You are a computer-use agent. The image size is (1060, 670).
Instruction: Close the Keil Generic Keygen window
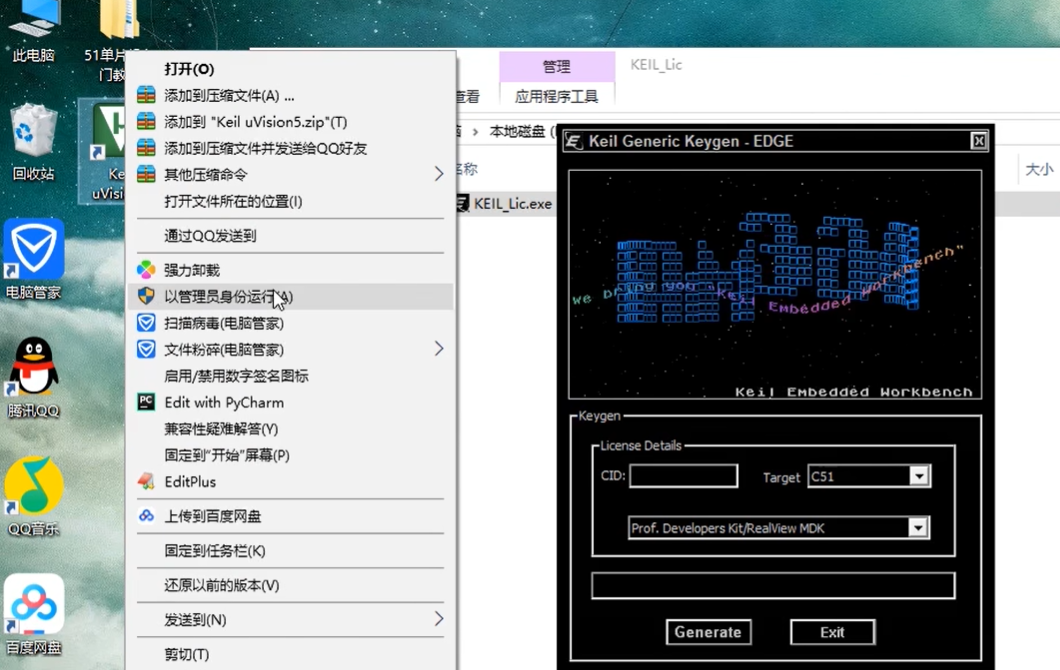coord(978,141)
